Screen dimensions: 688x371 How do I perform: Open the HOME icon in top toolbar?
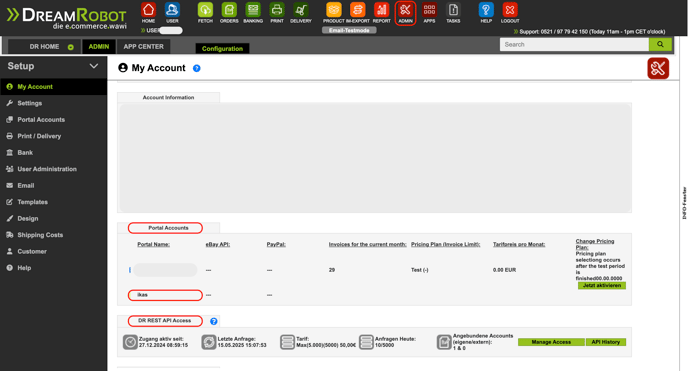pos(148,10)
